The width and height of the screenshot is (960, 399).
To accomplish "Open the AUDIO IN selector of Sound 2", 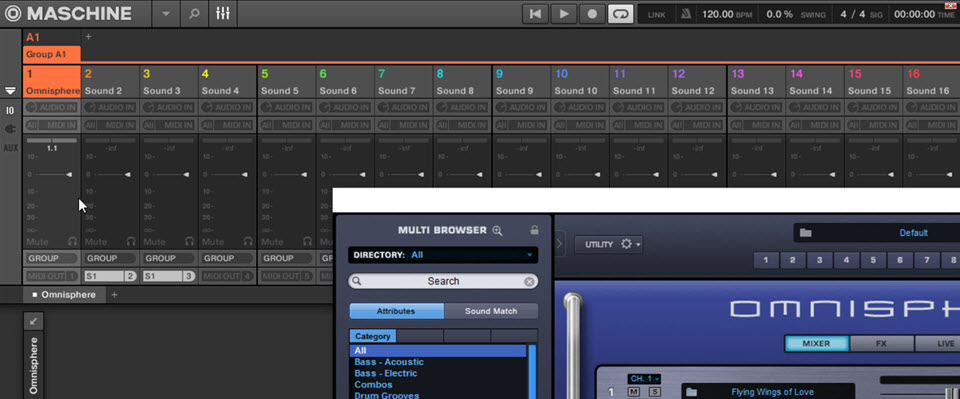I will pyautogui.click(x=111, y=107).
